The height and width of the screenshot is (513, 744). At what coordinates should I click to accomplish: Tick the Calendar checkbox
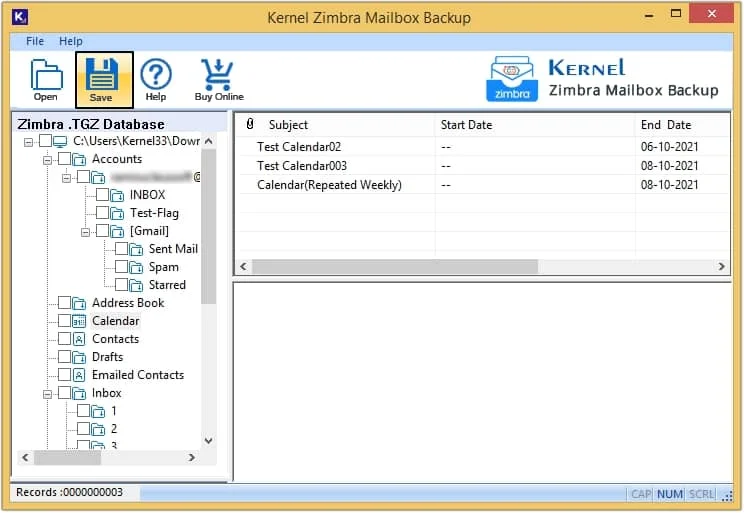tap(65, 321)
